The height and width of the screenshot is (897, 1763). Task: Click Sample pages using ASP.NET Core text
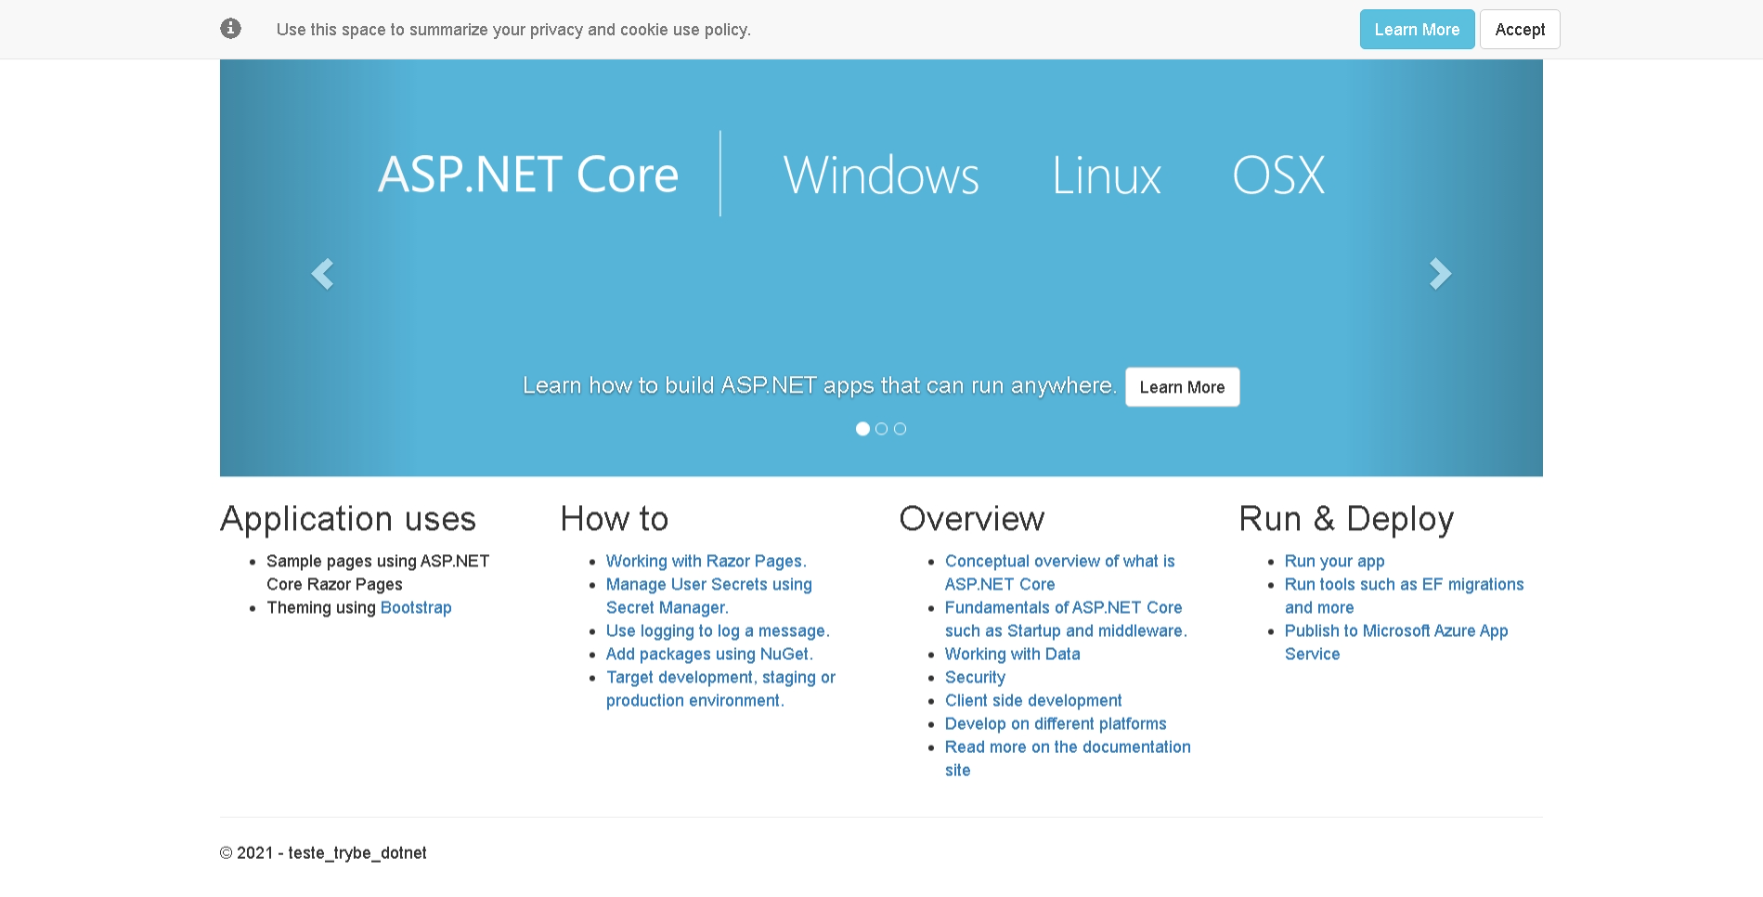coord(378,573)
